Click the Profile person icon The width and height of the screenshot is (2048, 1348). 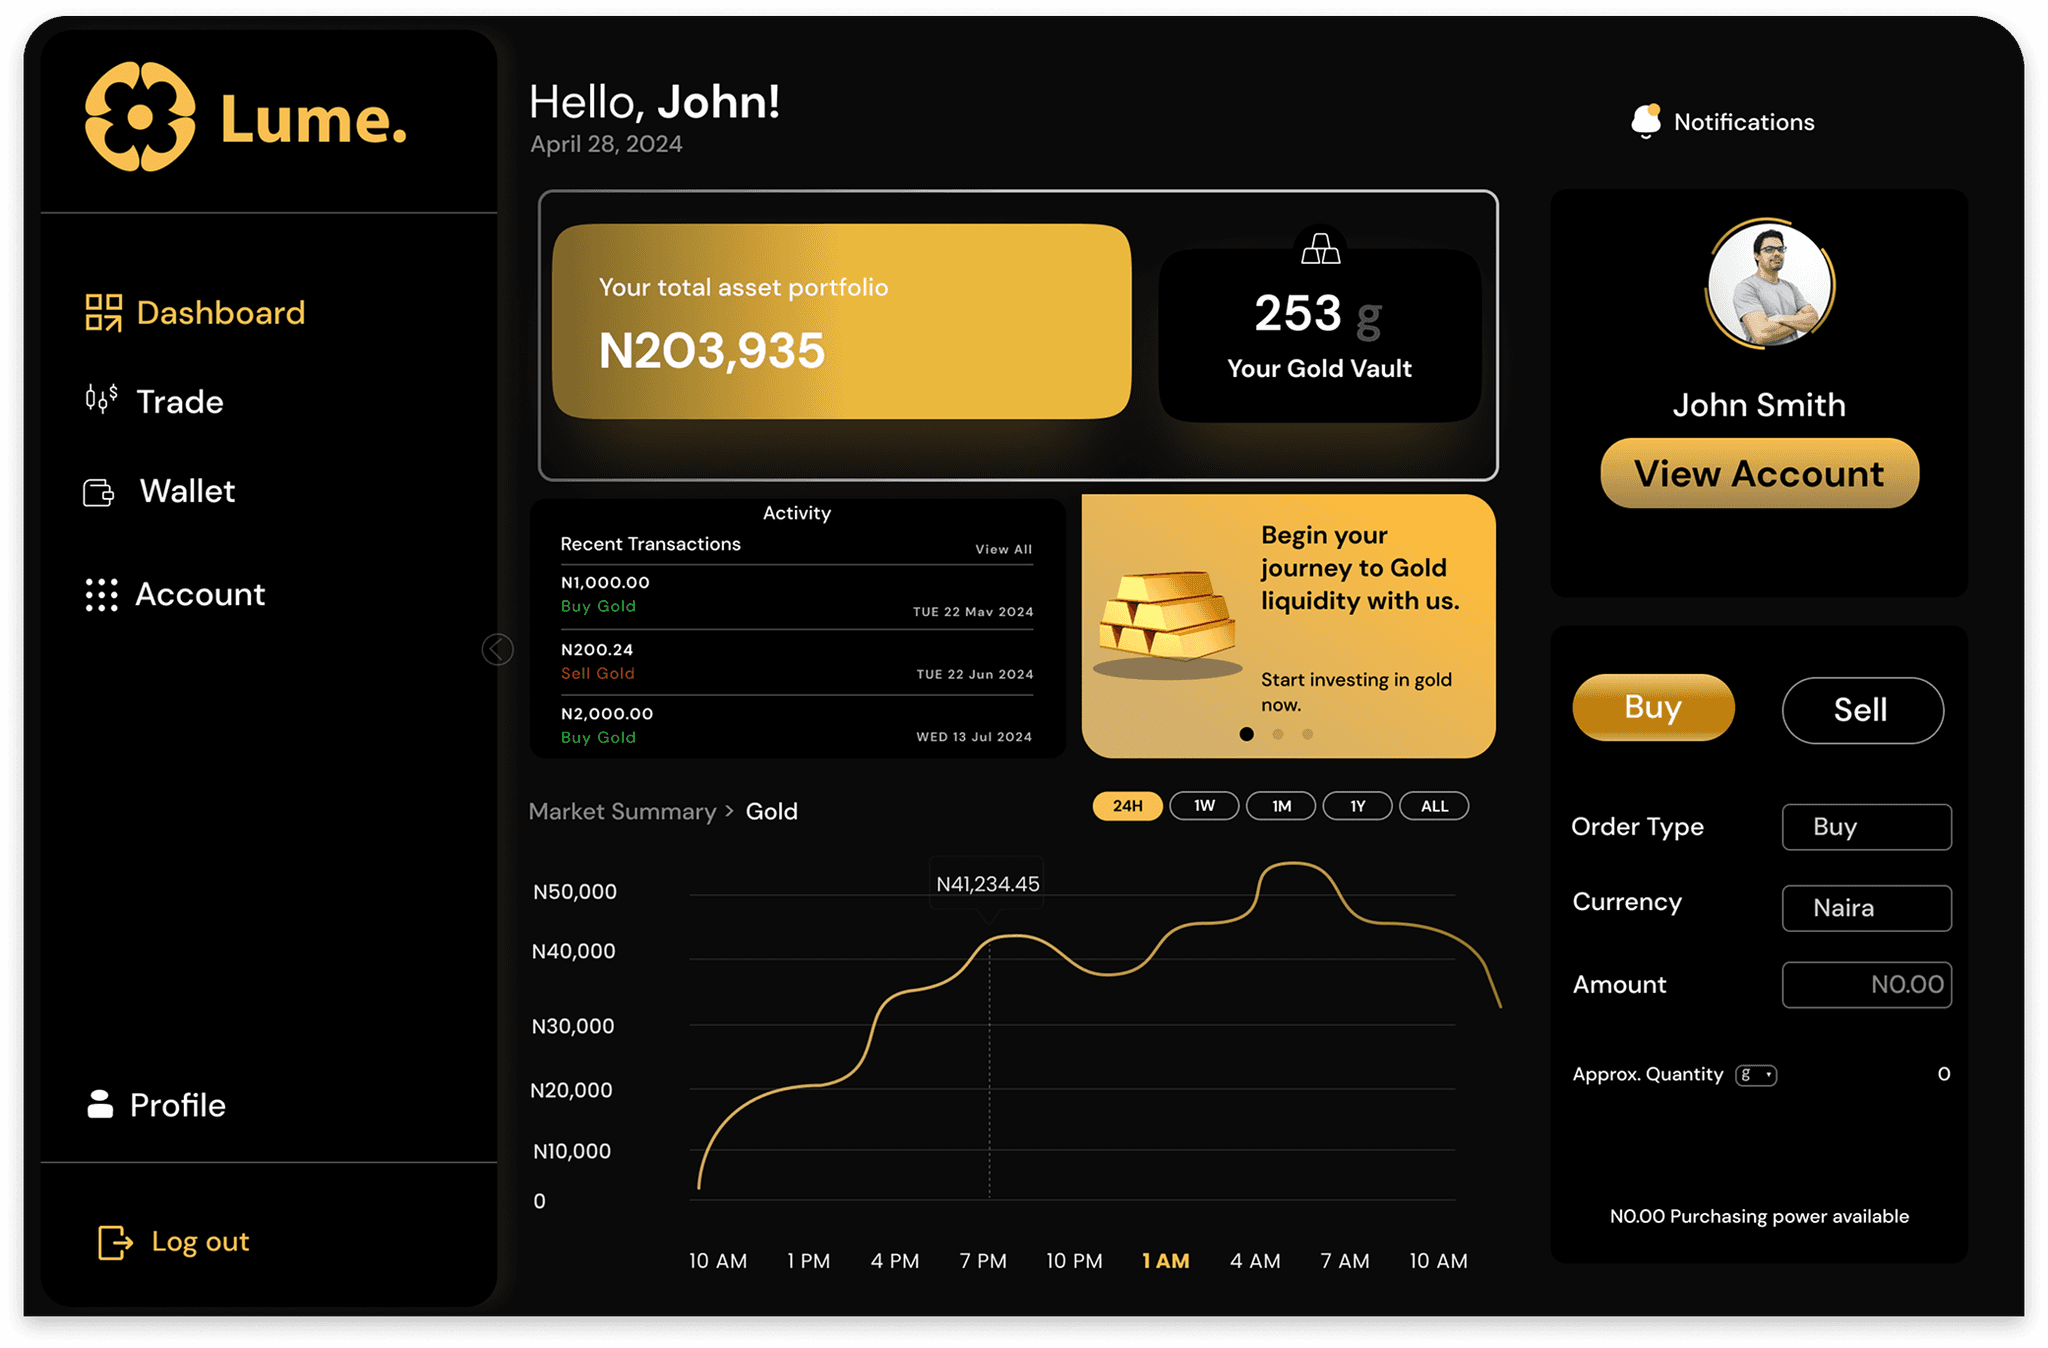coord(100,1104)
